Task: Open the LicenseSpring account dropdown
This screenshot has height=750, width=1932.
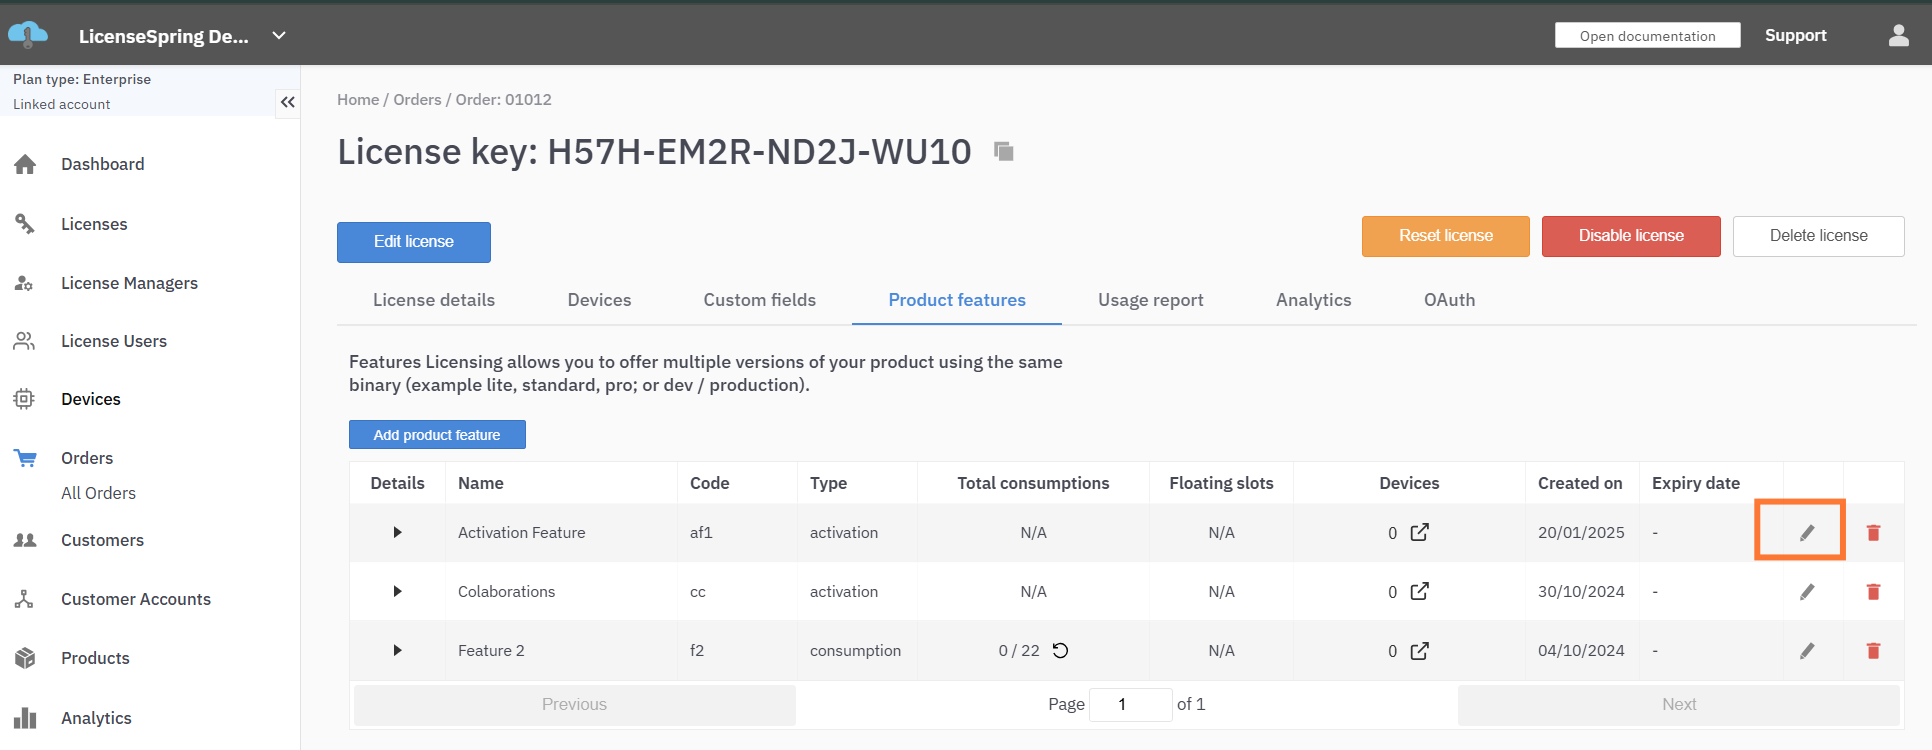Action: (x=279, y=36)
